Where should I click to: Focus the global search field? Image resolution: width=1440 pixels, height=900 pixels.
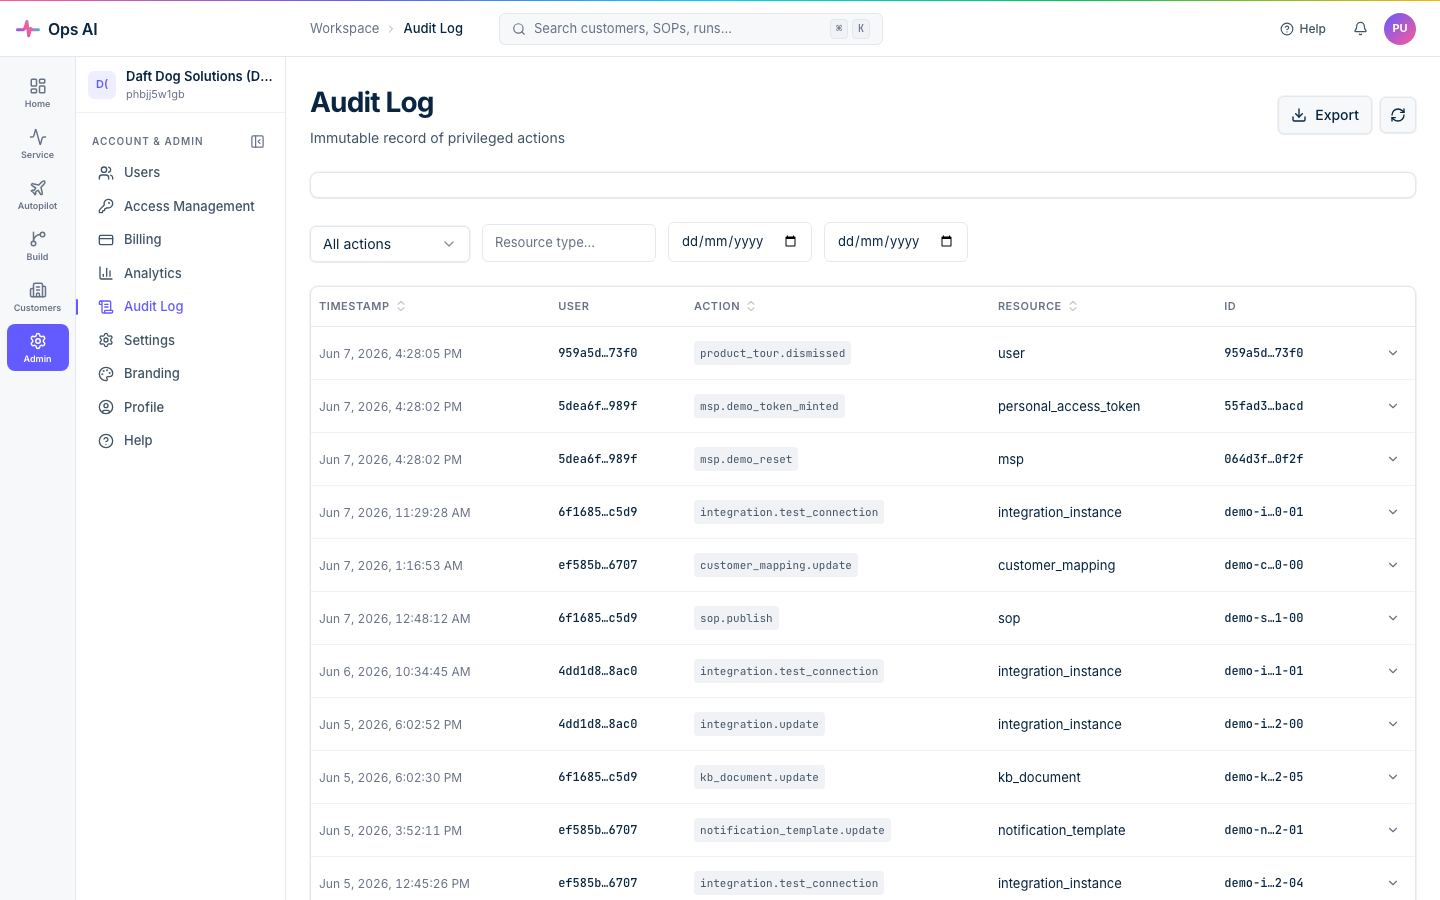click(691, 29)
